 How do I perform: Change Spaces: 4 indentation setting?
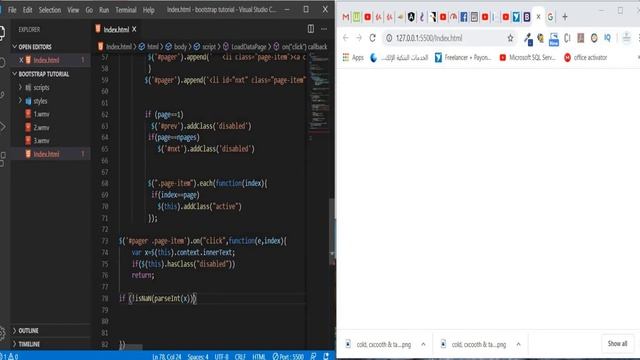coord(198,356)
